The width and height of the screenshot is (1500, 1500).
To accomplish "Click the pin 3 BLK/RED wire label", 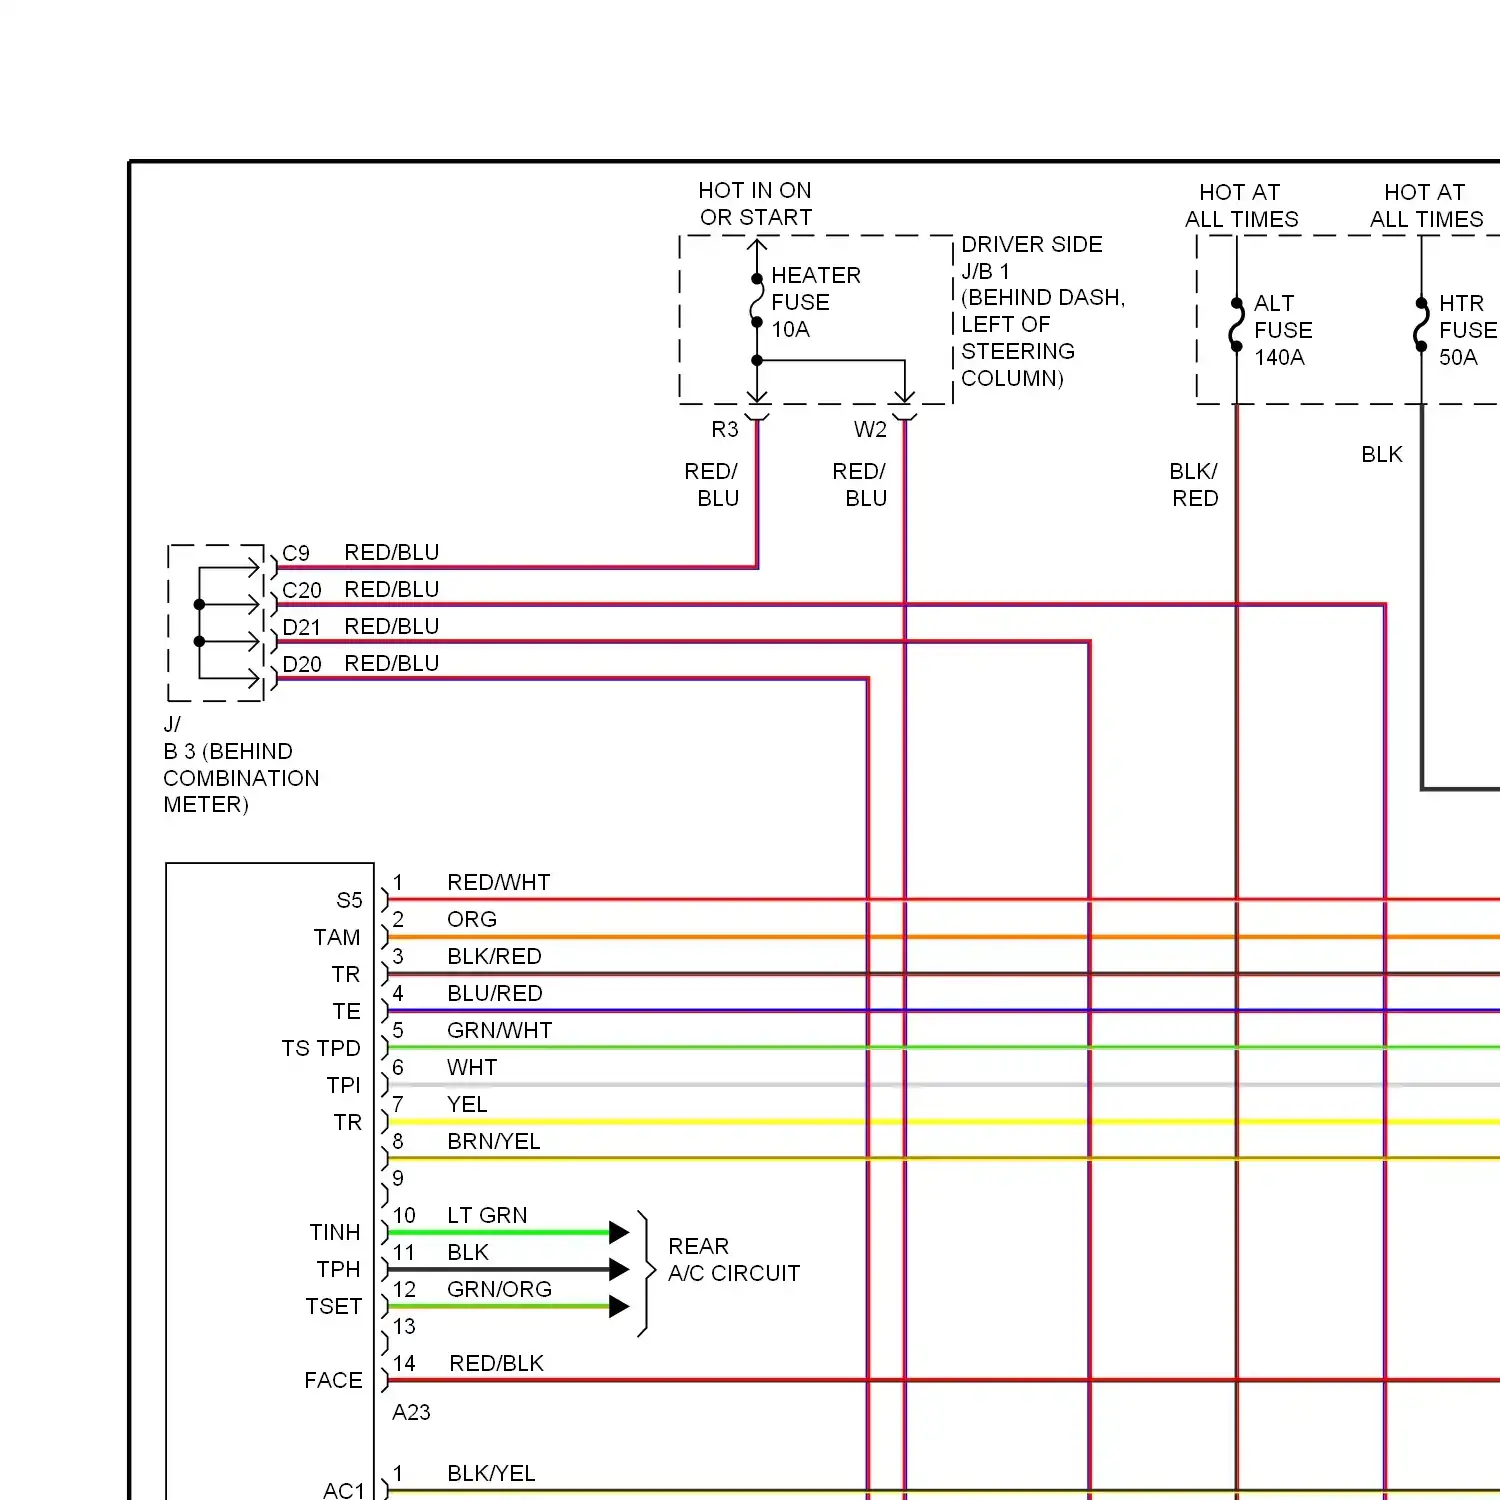I will (x=494, y=956).
